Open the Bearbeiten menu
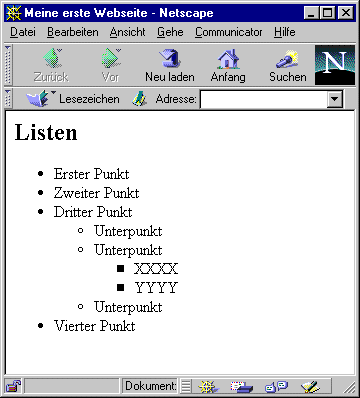360x398 pixels. pos(73,32)
